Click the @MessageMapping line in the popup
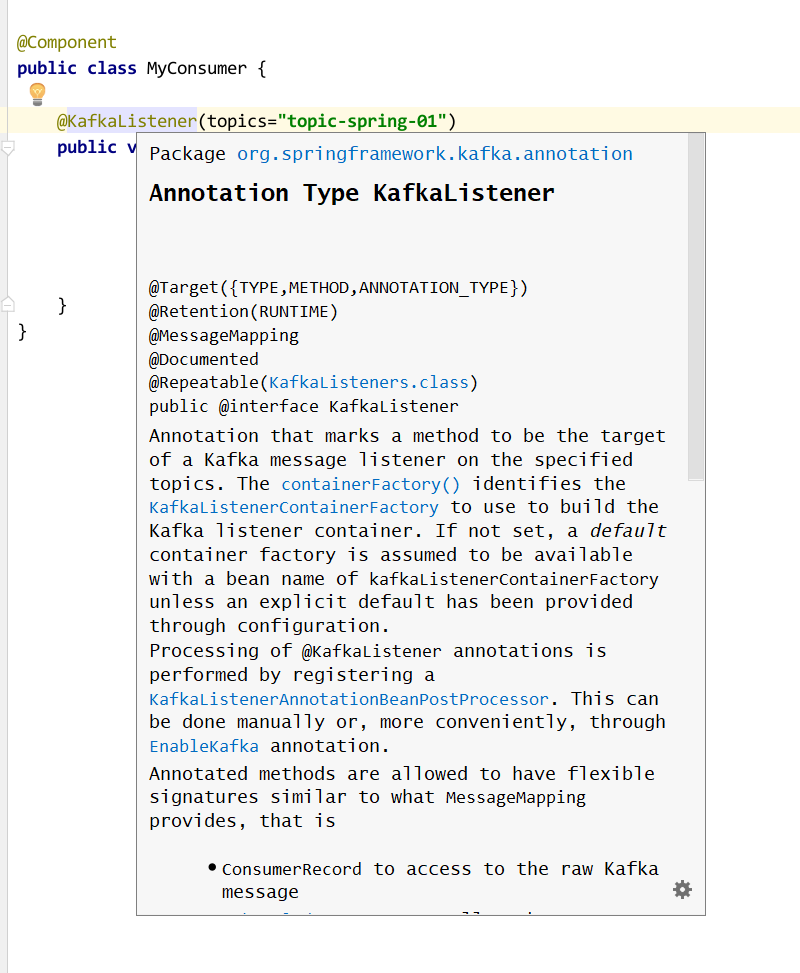This screenshot has height=973, width=800. coord(224,336)
